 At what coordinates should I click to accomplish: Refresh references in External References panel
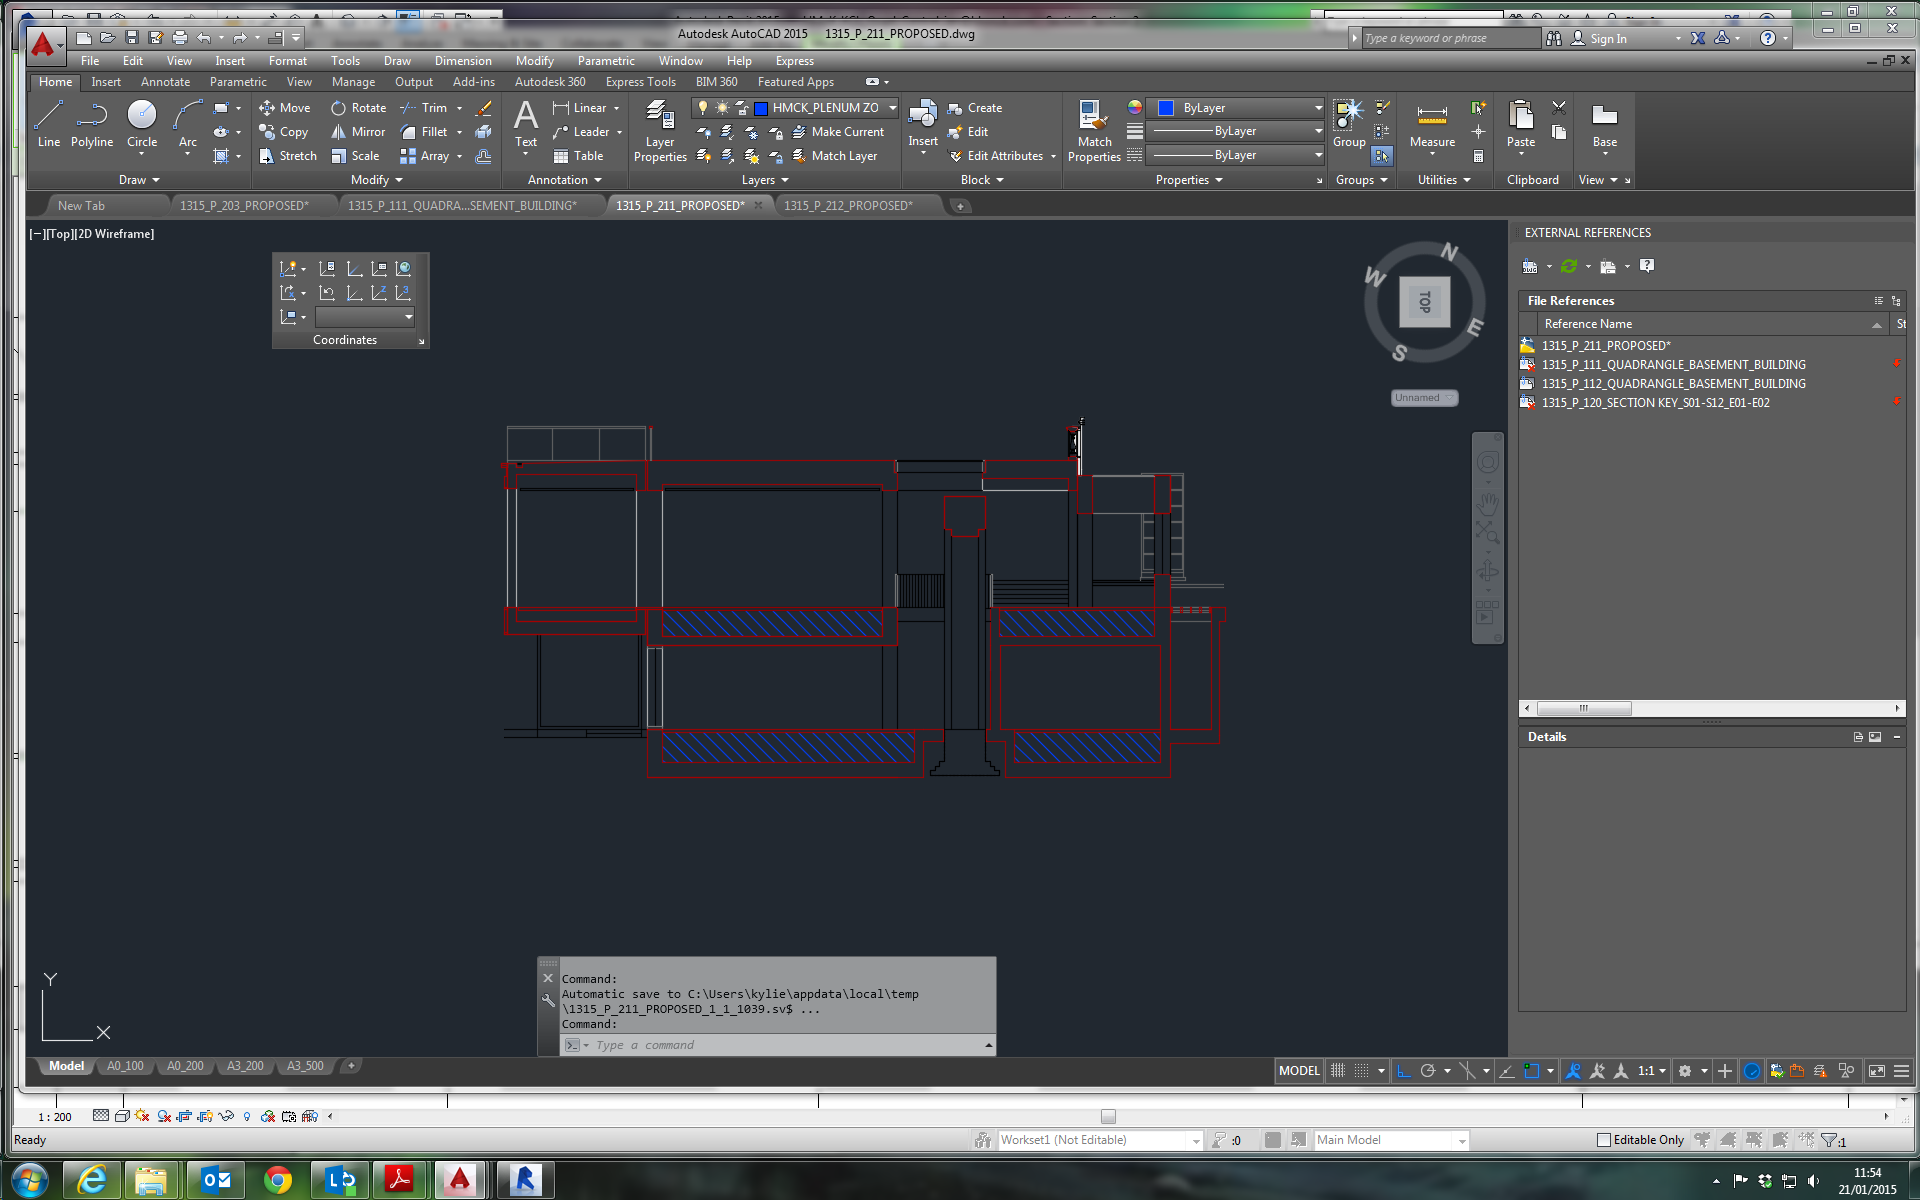coord(1569,266)
